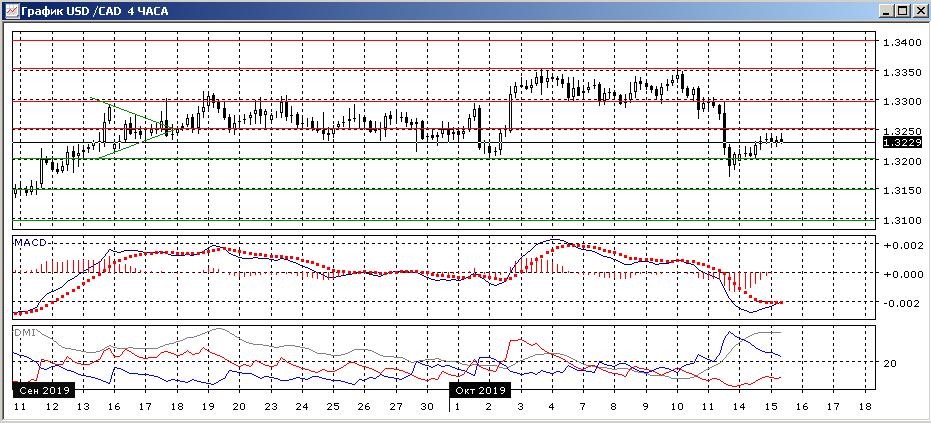The height and width of the screenshot is (423, 931).
Task: Close the USD/CAD chart window
Action: coord(919,10)
